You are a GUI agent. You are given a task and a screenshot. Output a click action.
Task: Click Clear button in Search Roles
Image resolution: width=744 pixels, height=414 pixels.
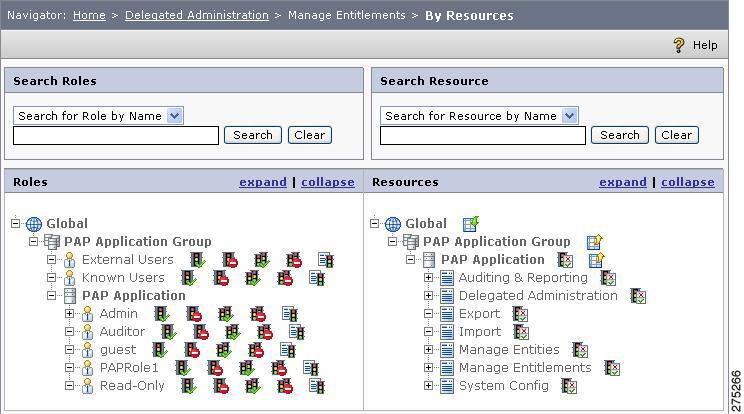tap(310, 135)
